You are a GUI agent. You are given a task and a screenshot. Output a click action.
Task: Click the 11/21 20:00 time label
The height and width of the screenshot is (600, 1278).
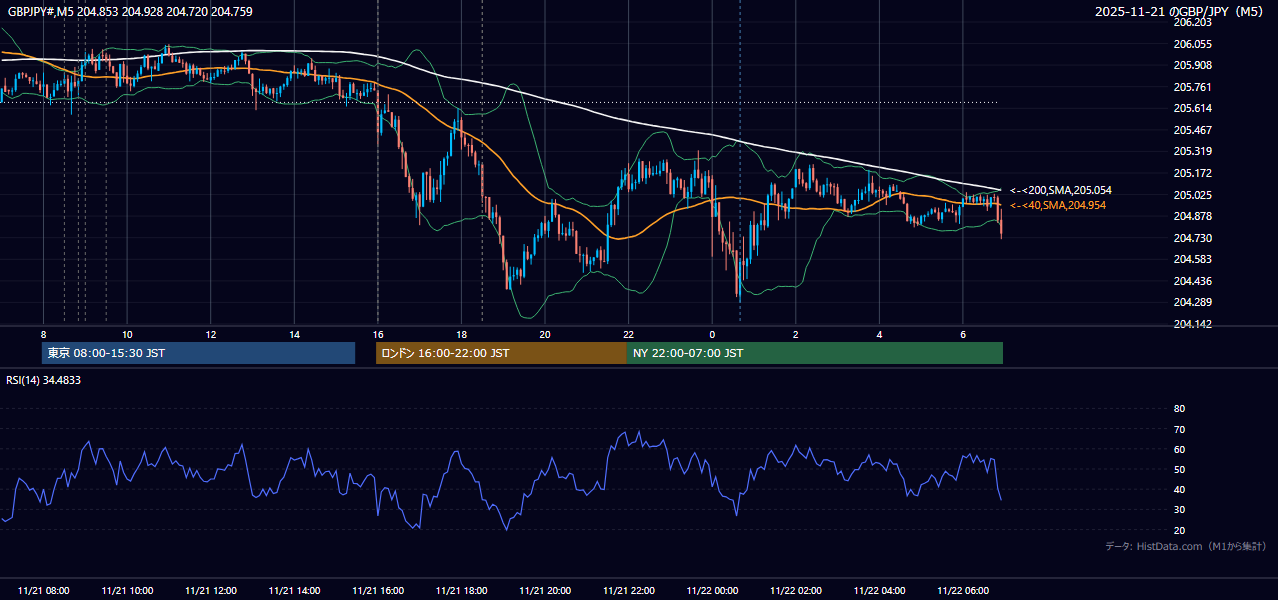click(x=545, y=591)
